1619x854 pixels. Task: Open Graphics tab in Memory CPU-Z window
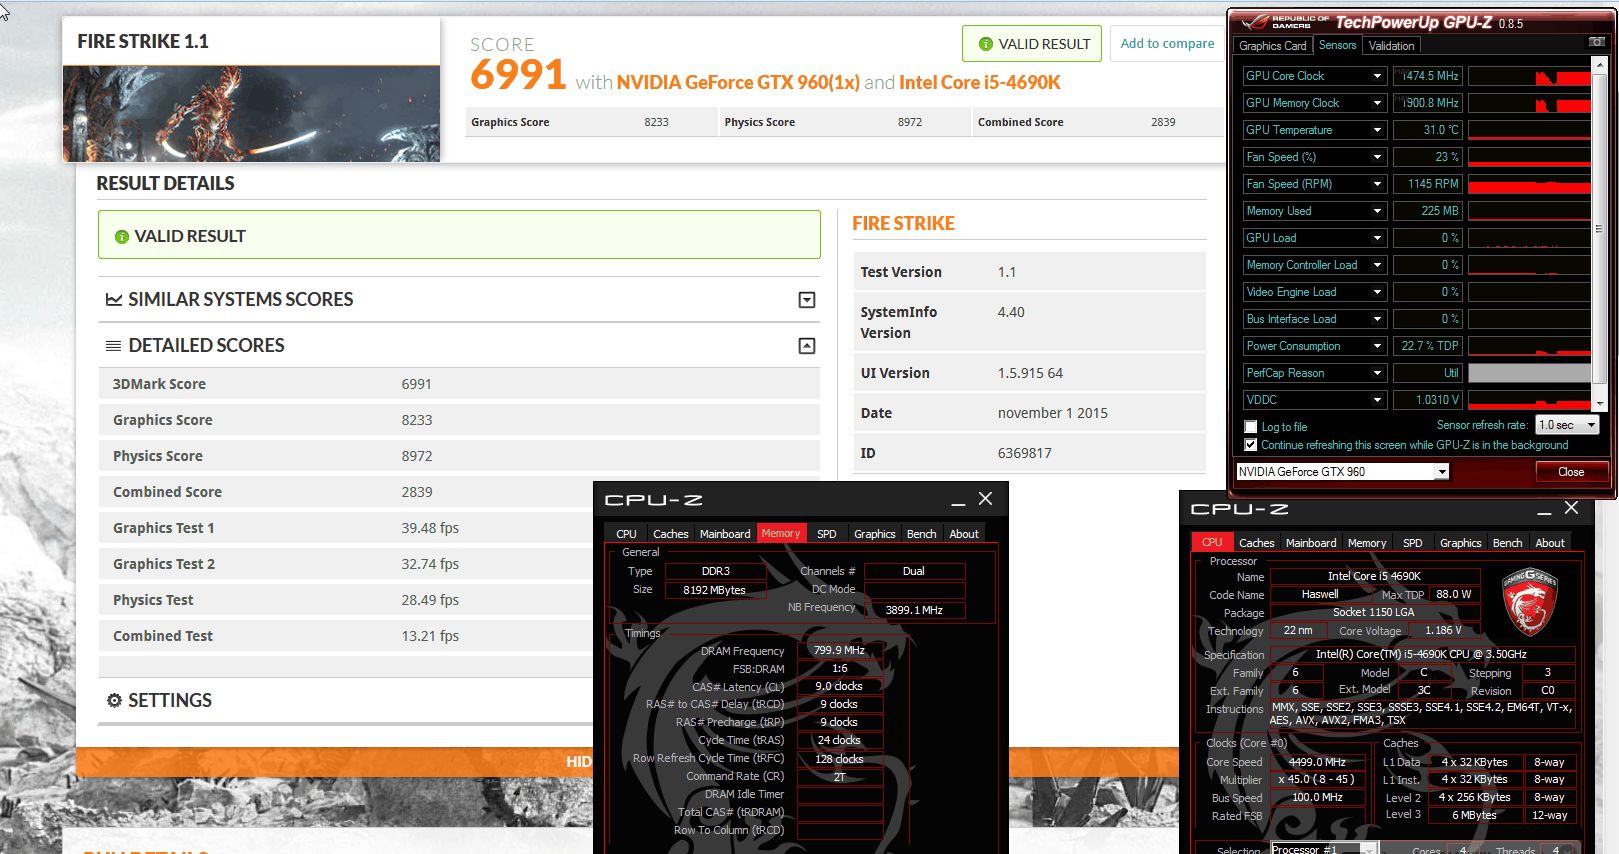pos(875,534)
